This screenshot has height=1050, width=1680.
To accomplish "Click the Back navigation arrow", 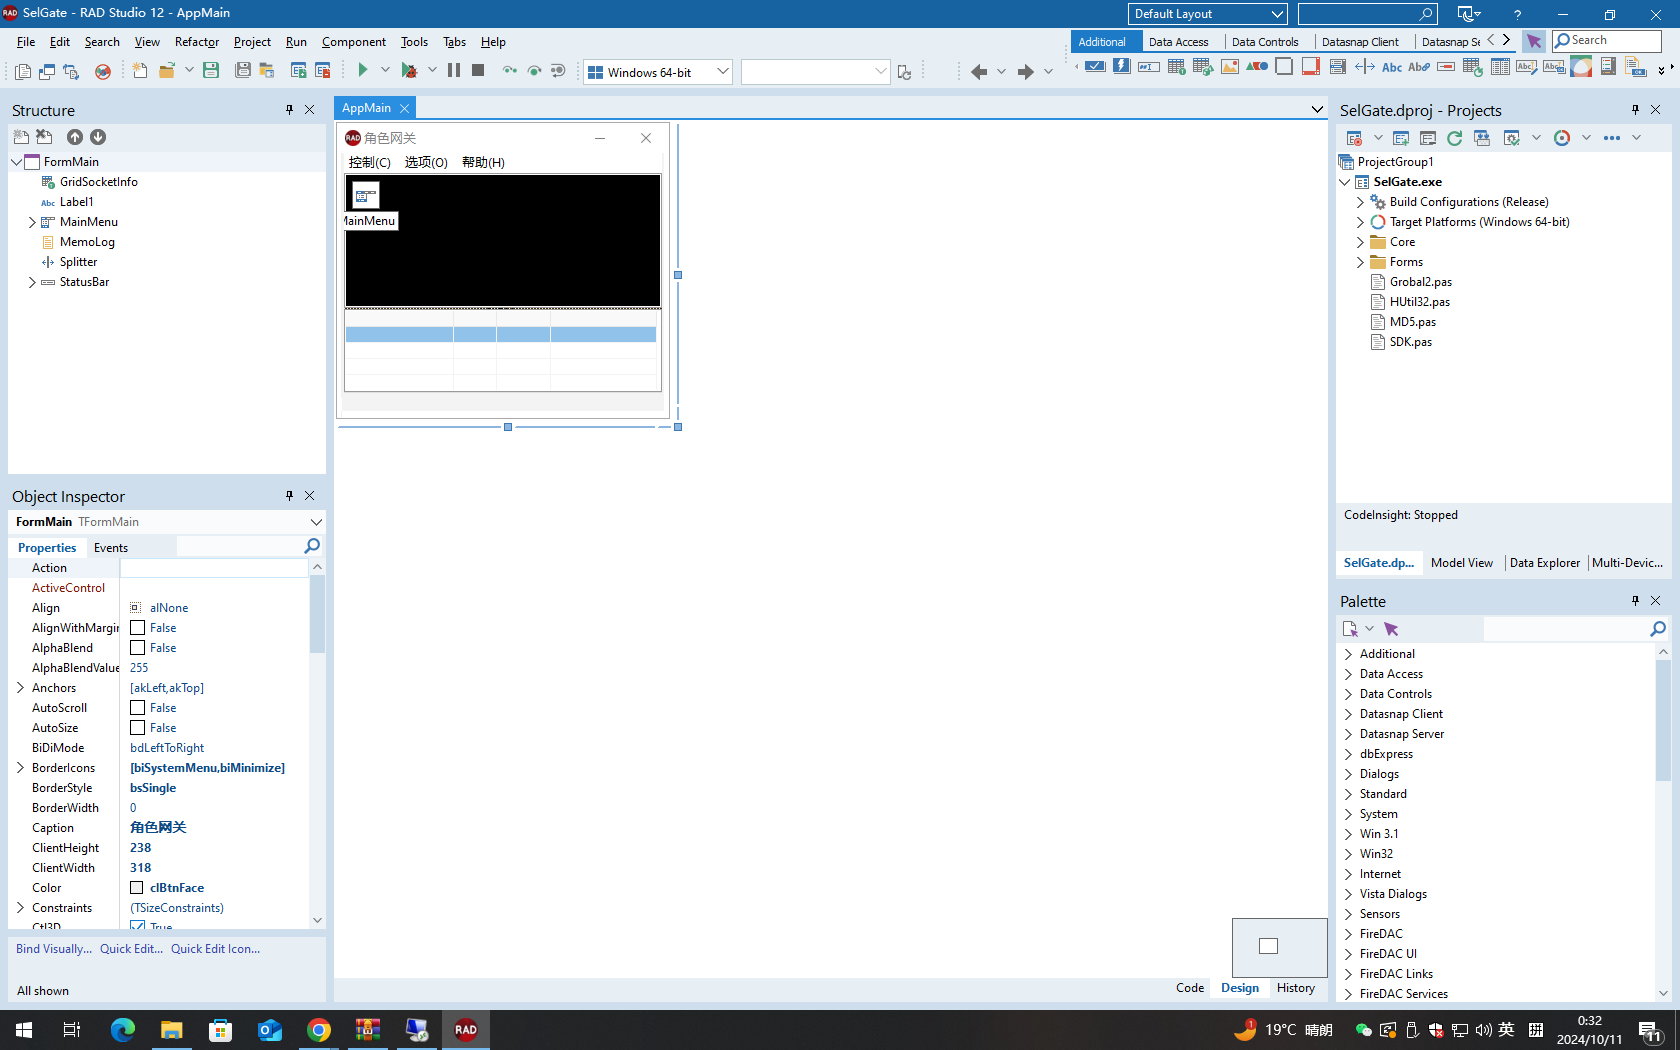I will 978,71.
